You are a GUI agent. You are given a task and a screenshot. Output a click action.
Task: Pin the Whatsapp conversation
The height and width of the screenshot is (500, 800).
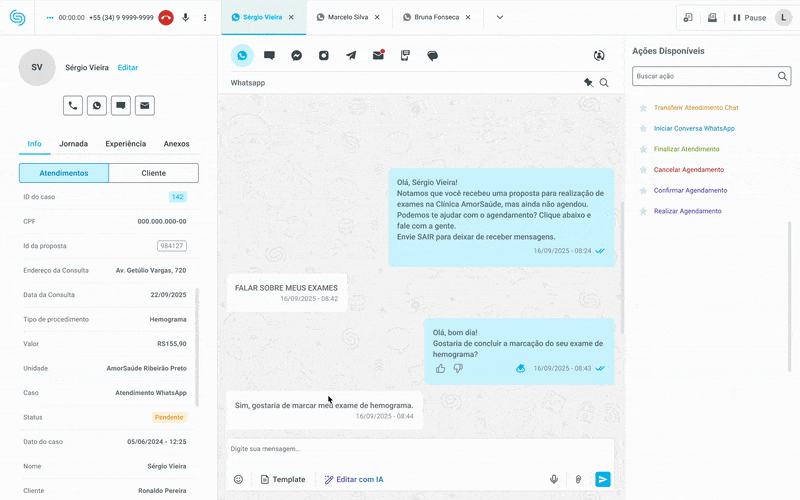(x=588, y=83)
